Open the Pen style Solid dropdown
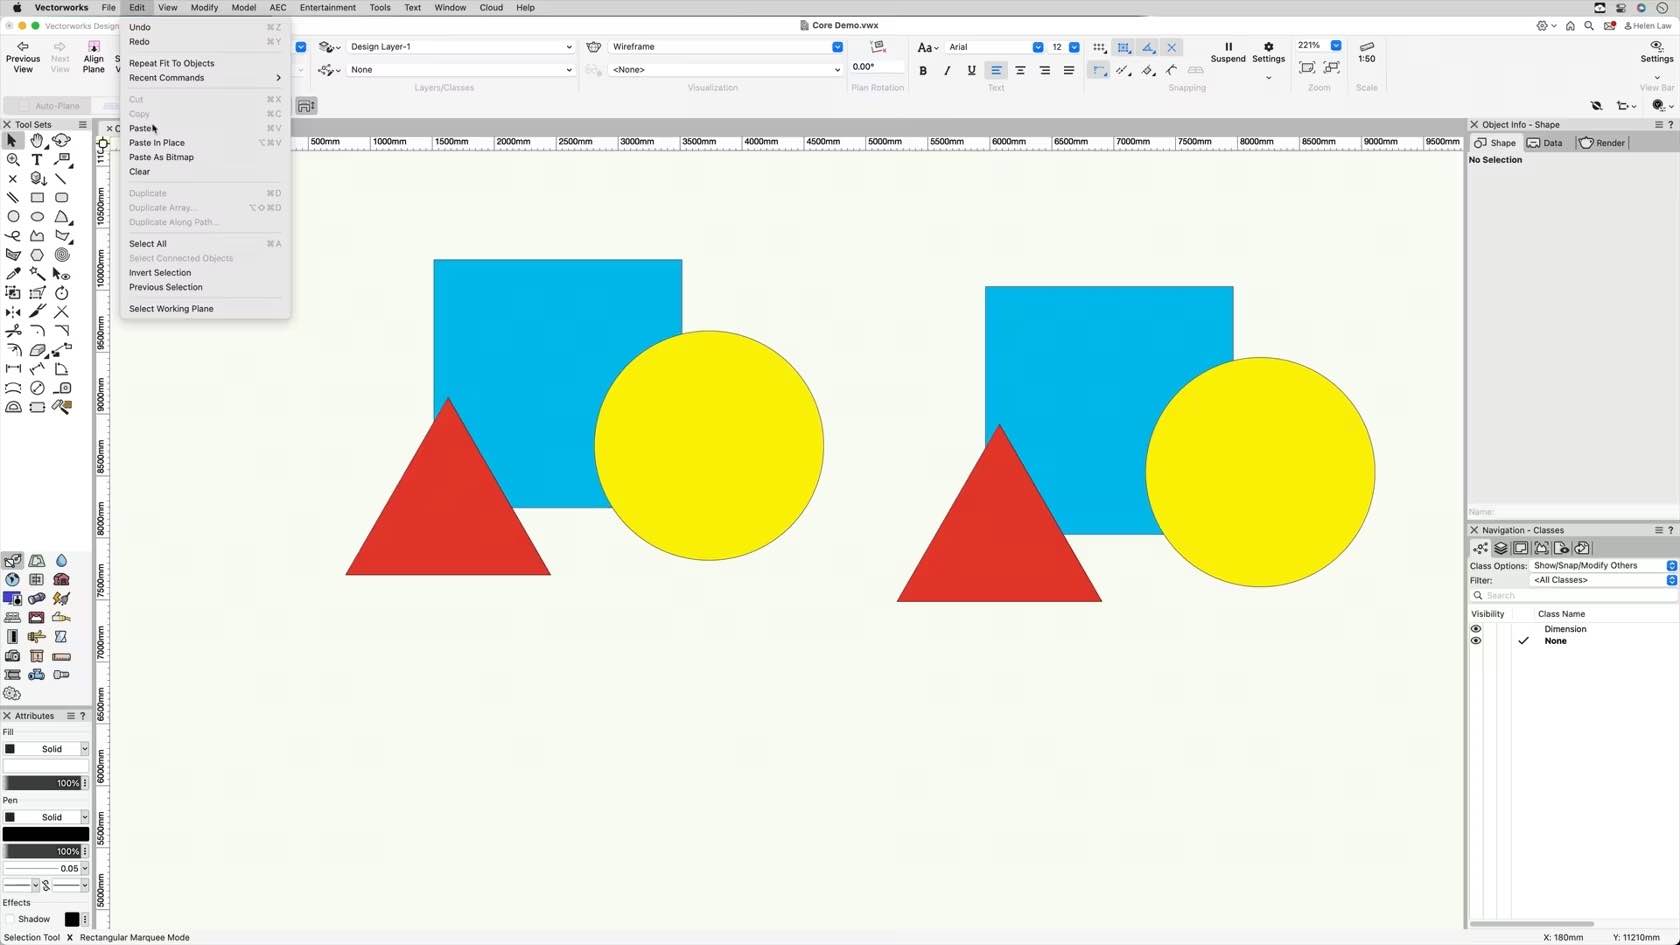The width and height of the screenshot is (1680, 945). click(46, 817)
